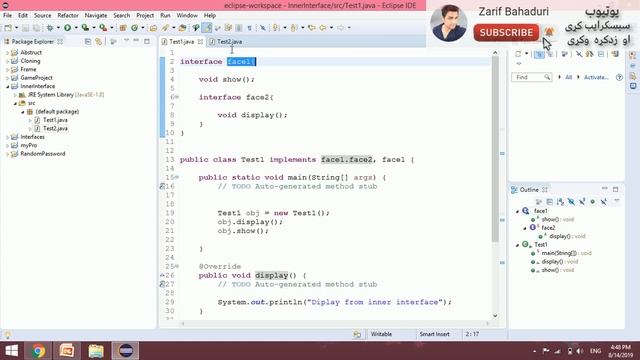The image size is (640, 360).
Task: Click the All link in Task List
Action: coord(568,77)
